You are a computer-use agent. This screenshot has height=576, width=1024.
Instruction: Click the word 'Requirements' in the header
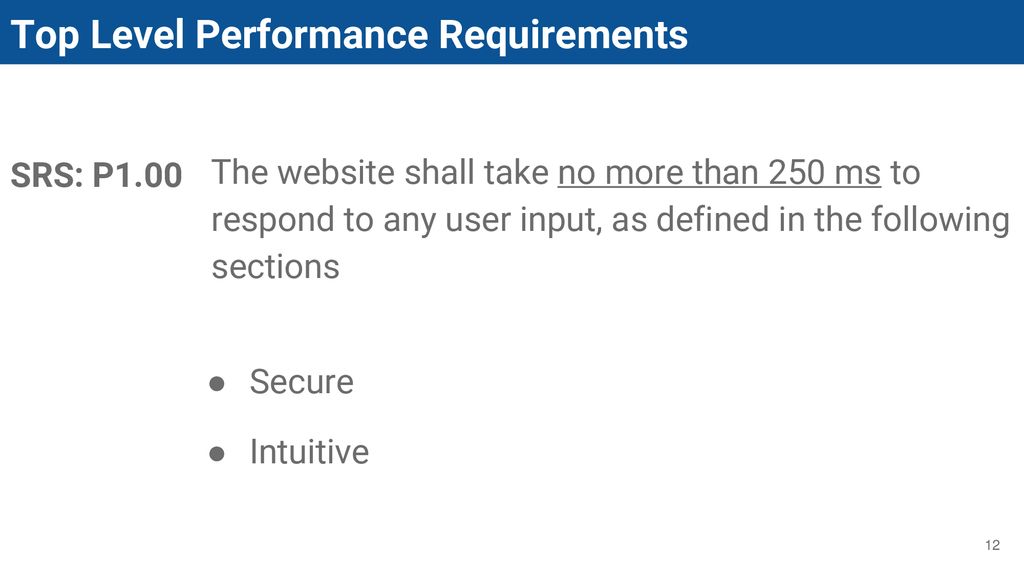click(563, 35)
